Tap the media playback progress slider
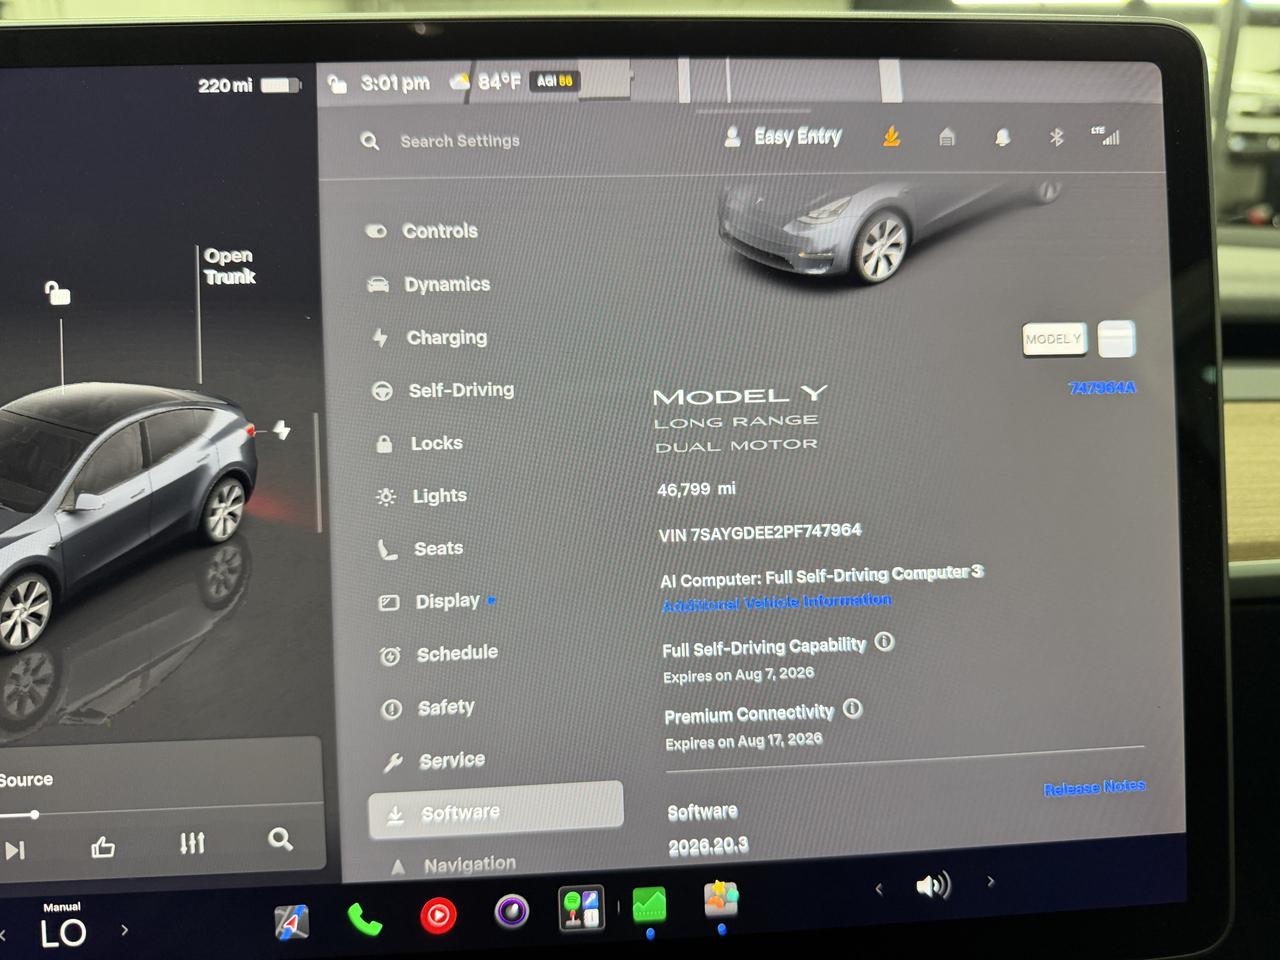The height and width of the screenshot is (960, 1280). coord(162,811)
